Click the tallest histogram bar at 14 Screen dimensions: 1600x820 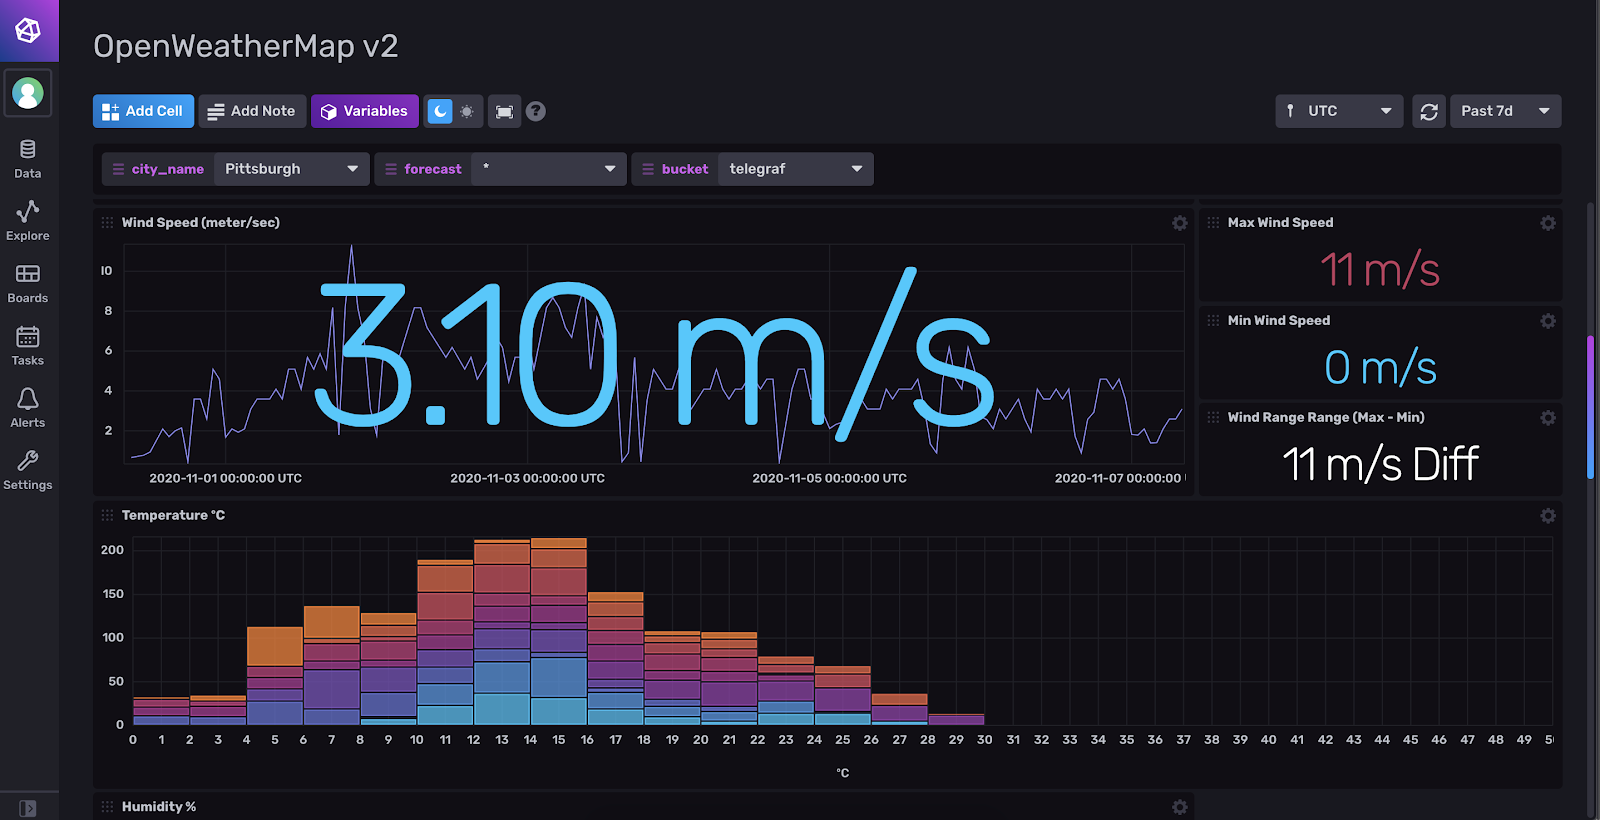(559, 631)
